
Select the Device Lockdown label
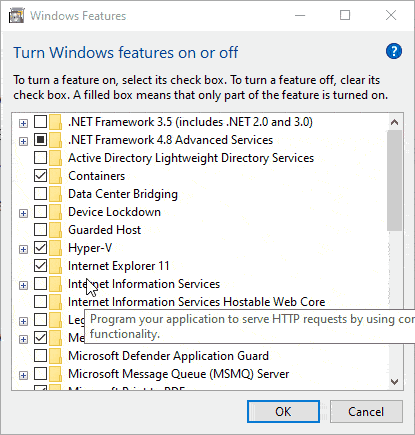click(114, 212)
